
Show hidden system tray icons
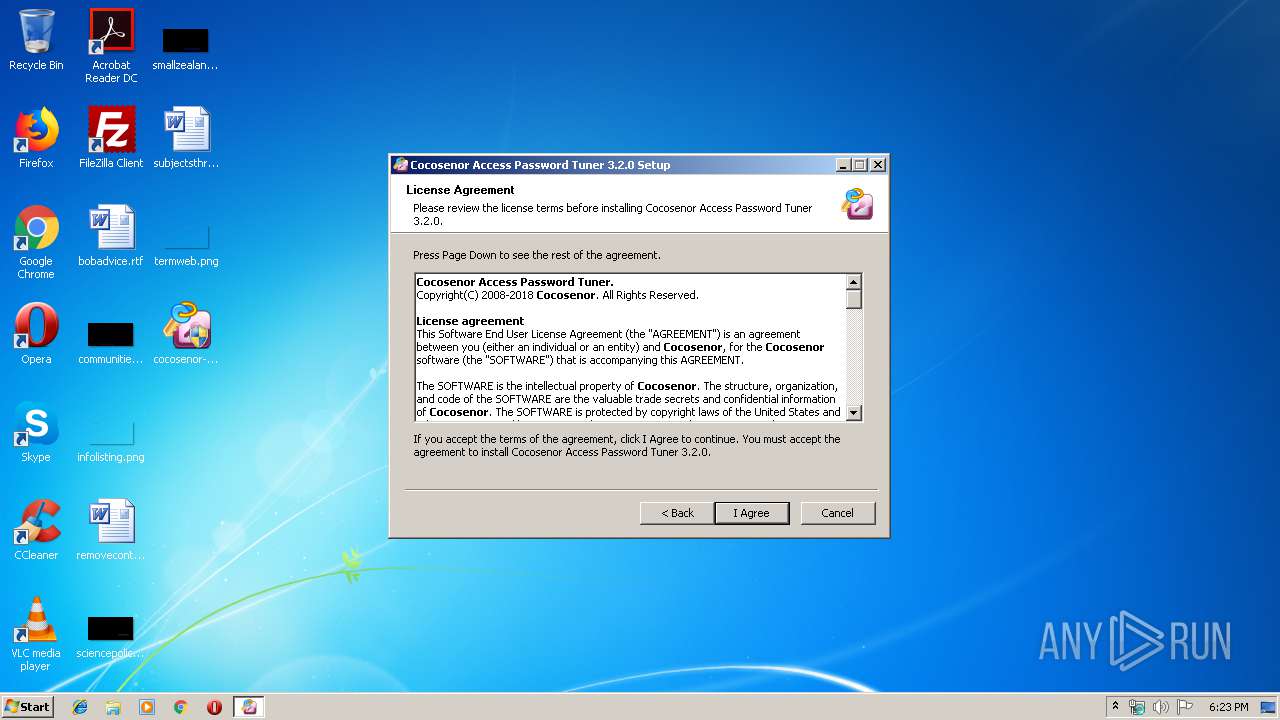(x=1115, y=707)
